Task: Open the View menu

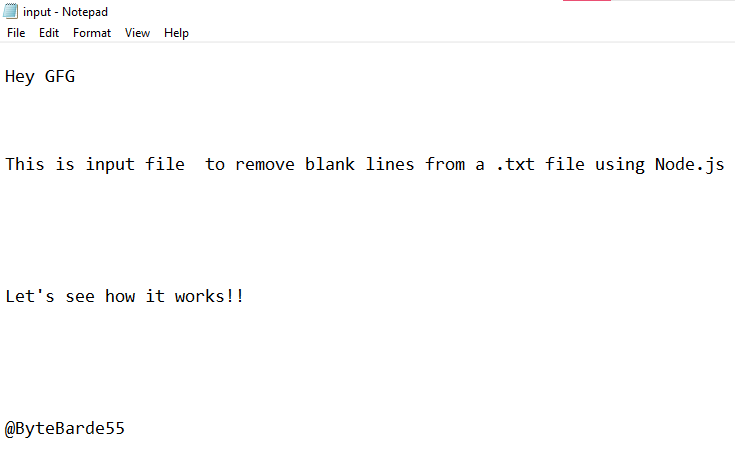Action: (137, 33)
